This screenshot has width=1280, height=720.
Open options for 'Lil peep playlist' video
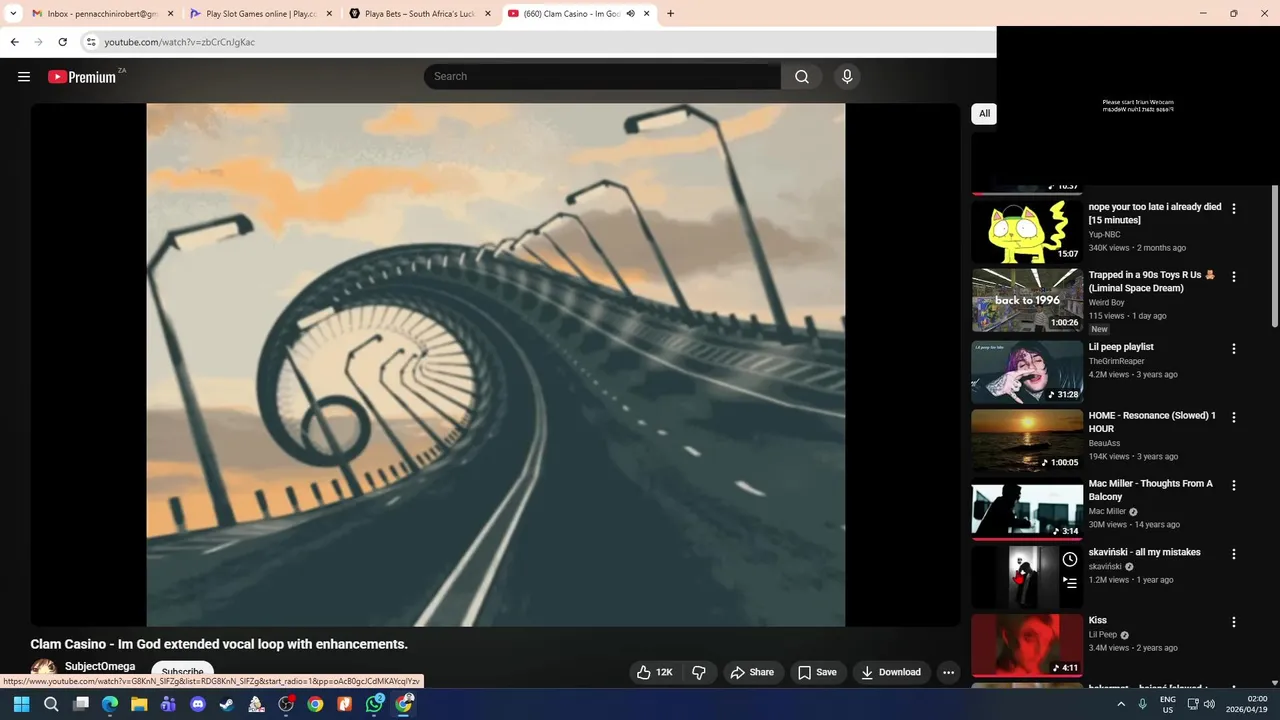(1233, 349)
